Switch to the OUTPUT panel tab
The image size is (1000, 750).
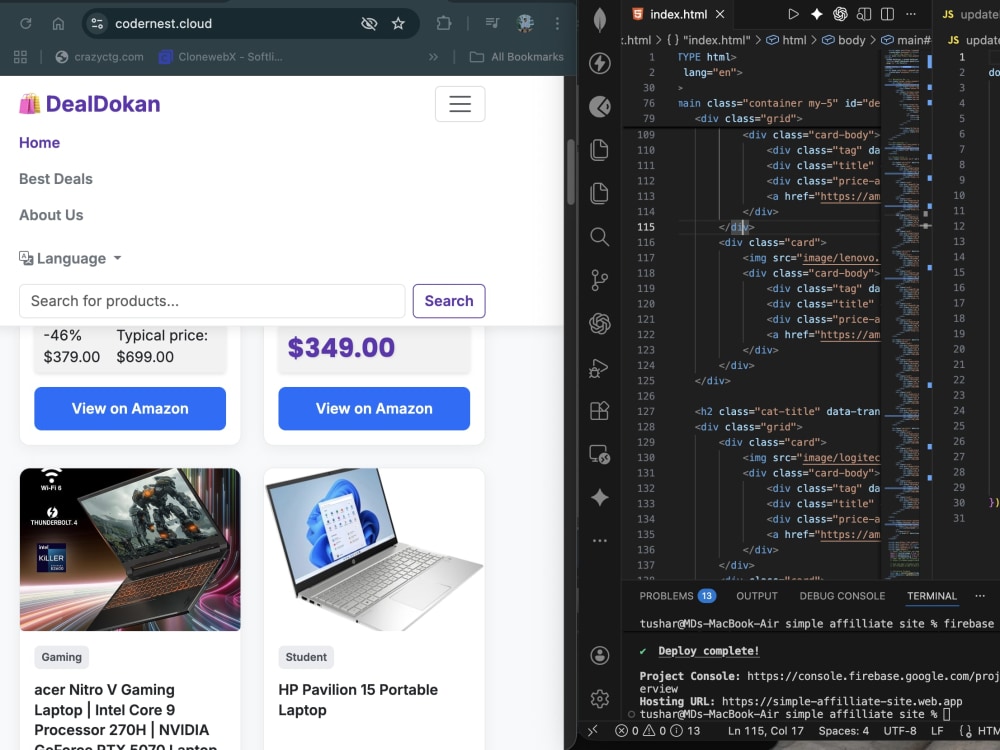coord(757,596)
